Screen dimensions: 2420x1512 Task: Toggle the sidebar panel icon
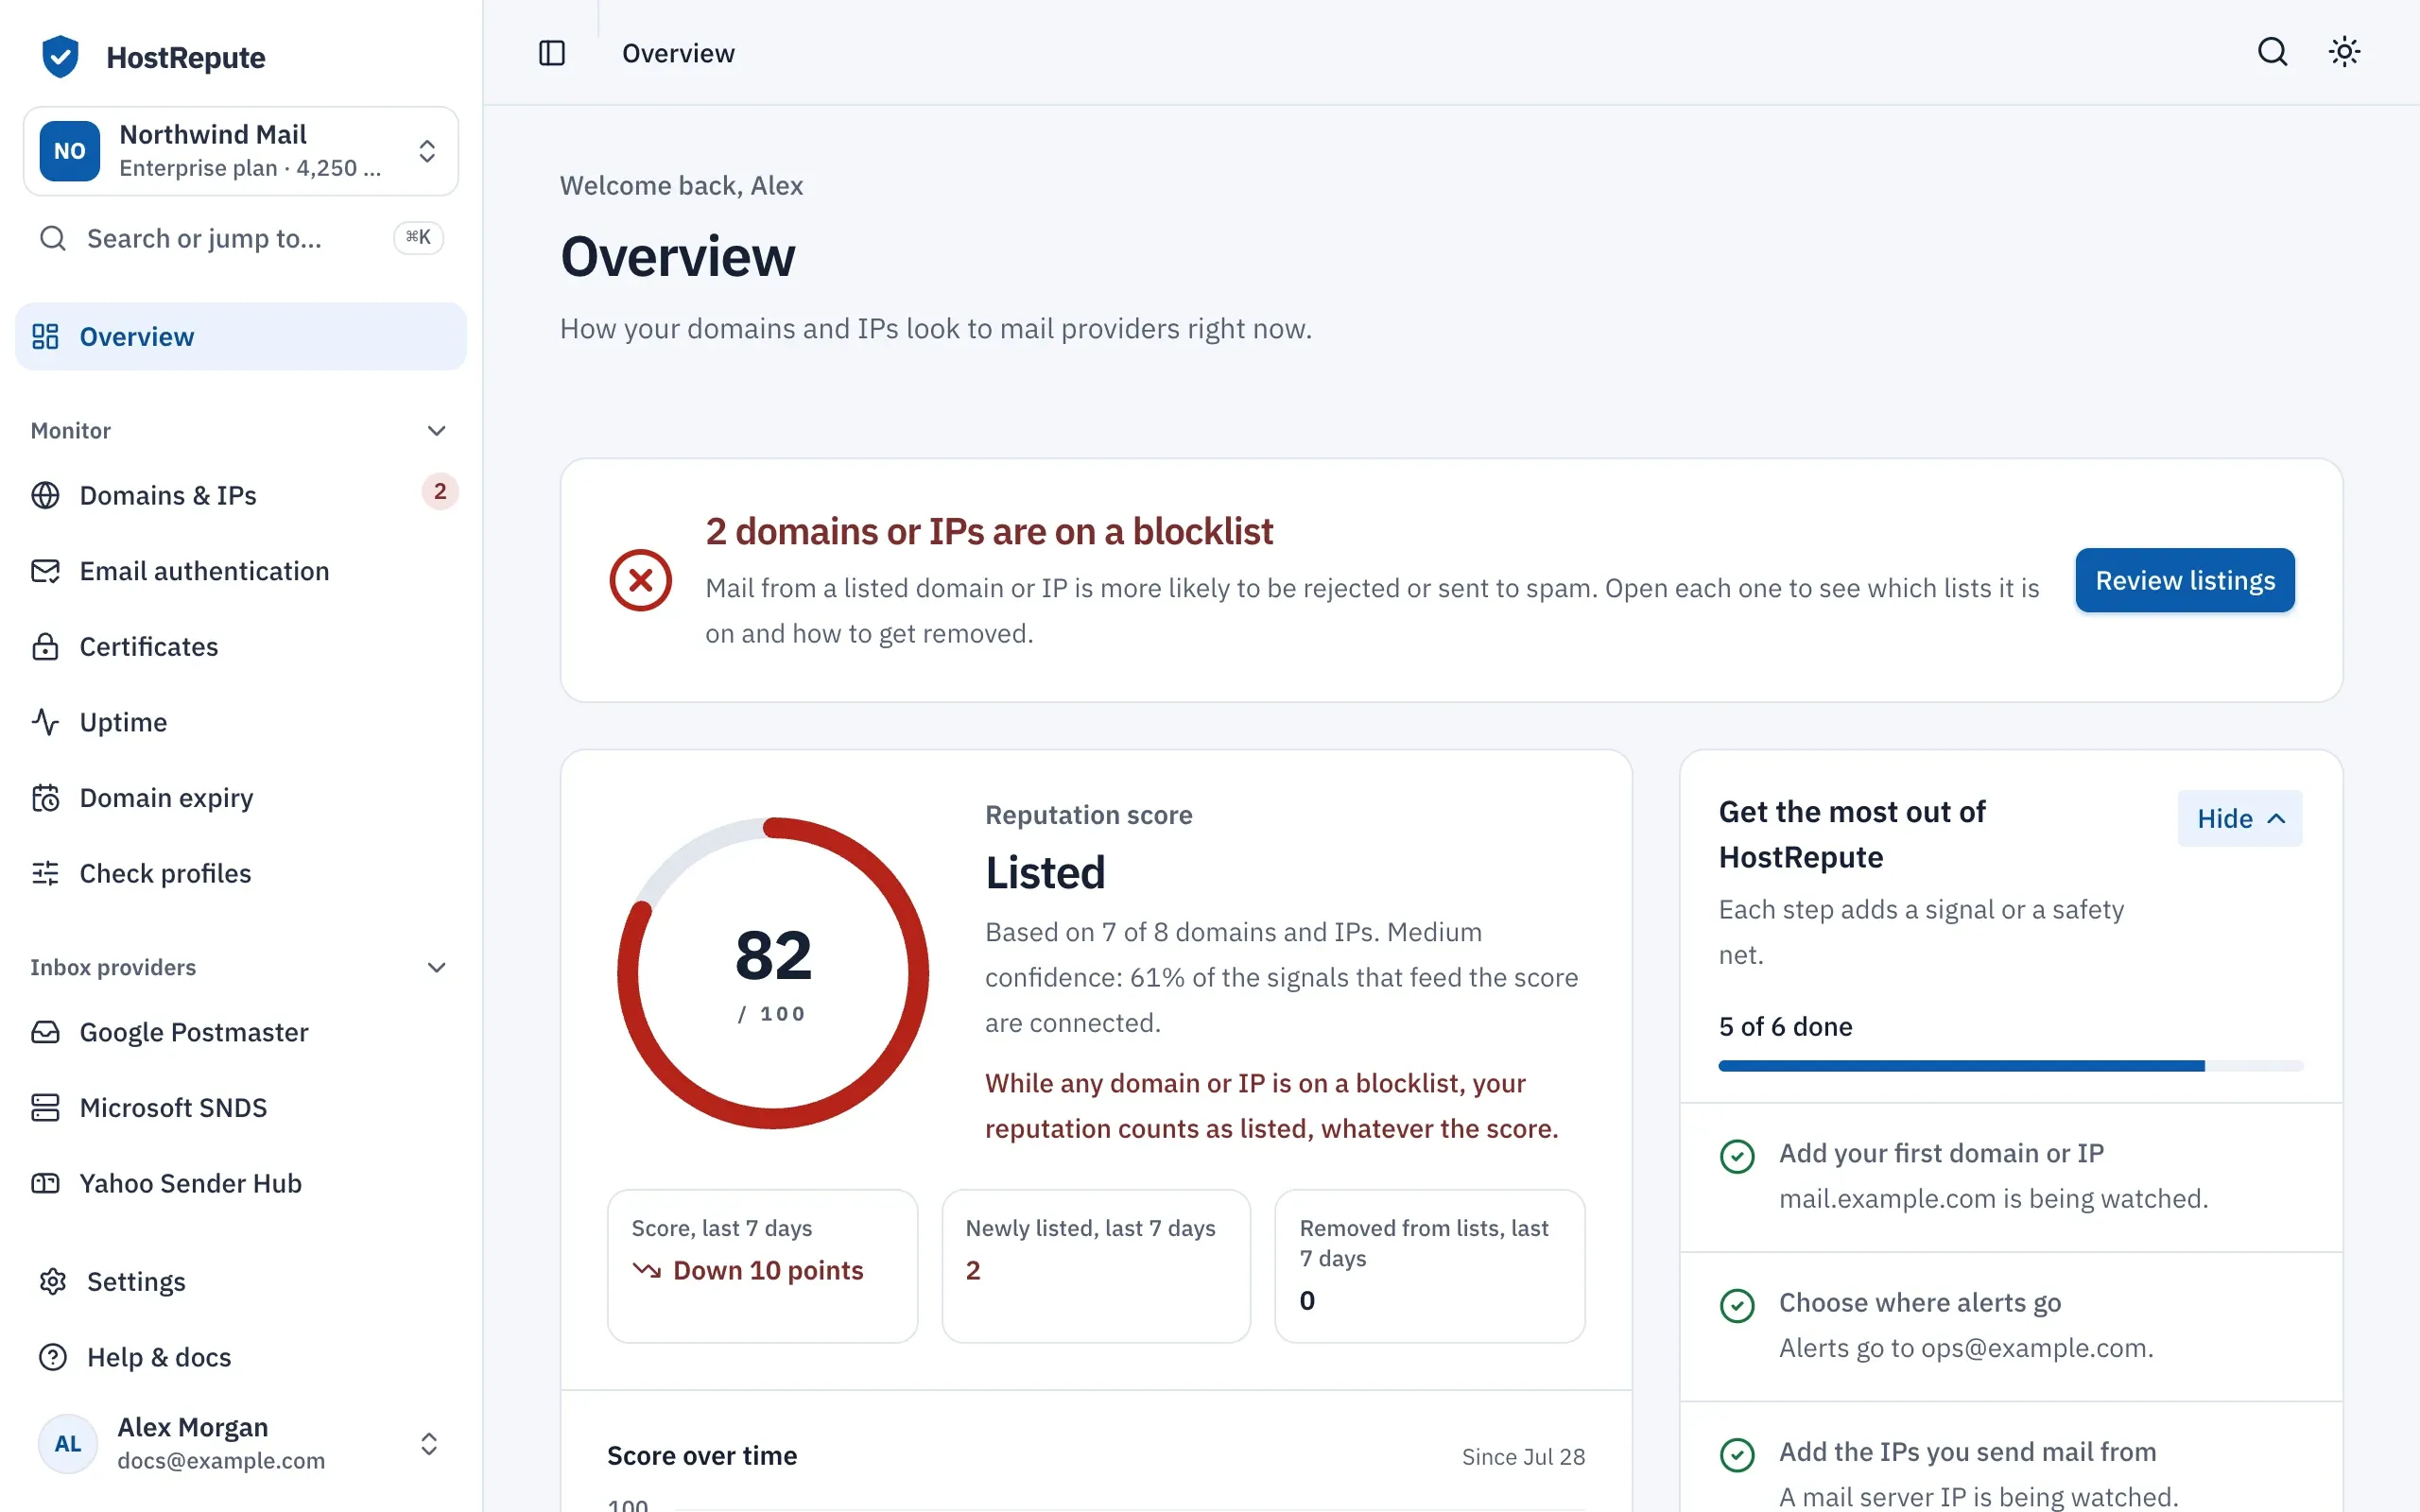click(552, 53)
